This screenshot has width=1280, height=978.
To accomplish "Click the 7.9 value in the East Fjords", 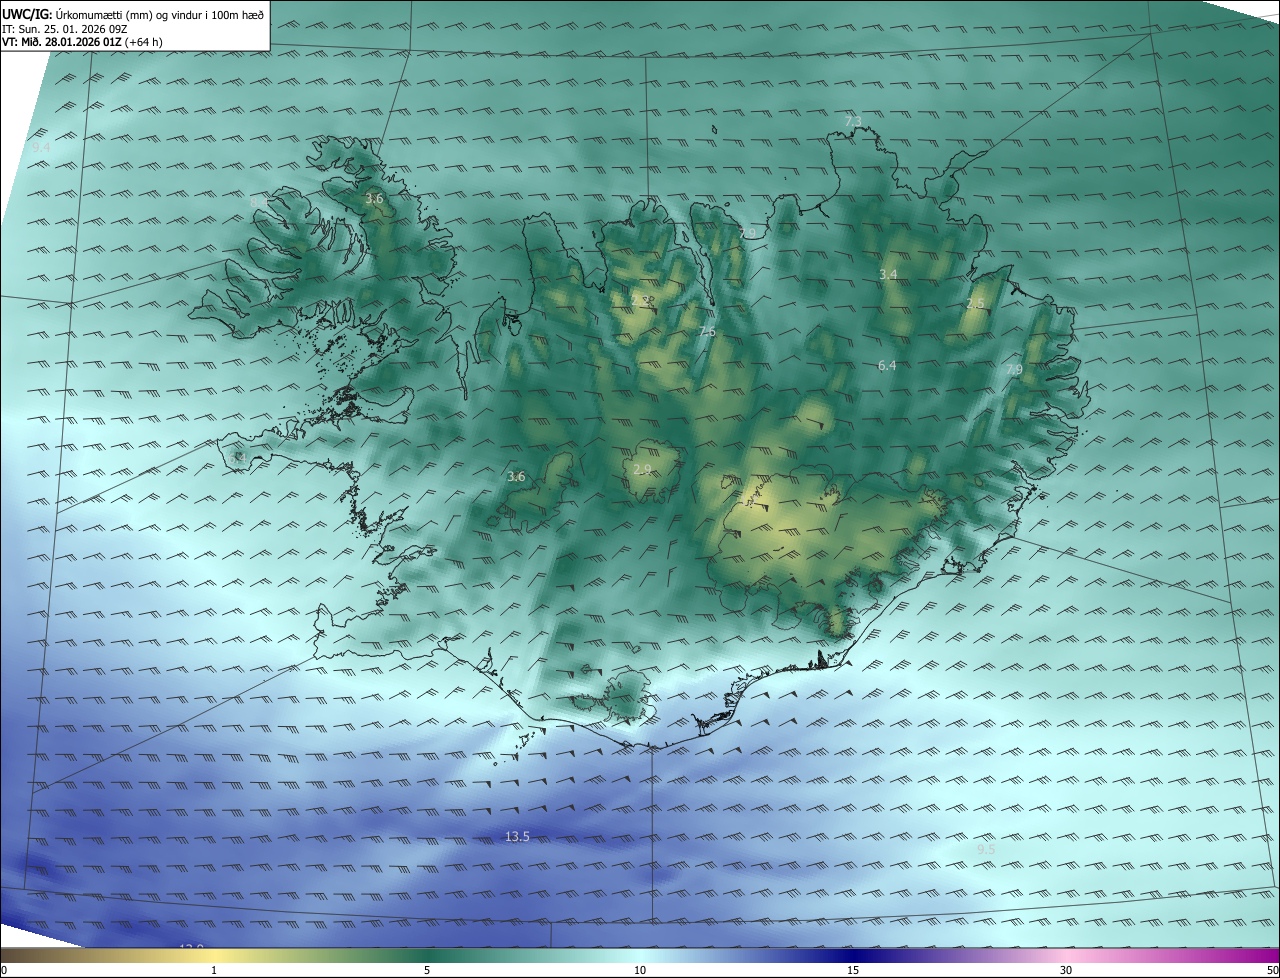I will [x=1014, y=370].
